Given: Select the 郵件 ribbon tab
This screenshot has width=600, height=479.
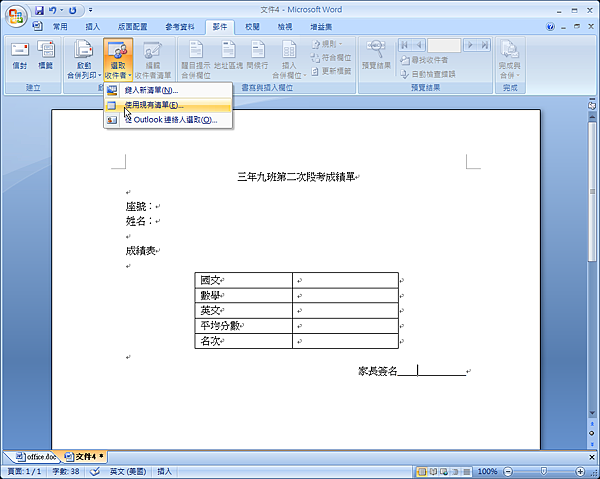Looking at the screenshot, I should 220,27.
